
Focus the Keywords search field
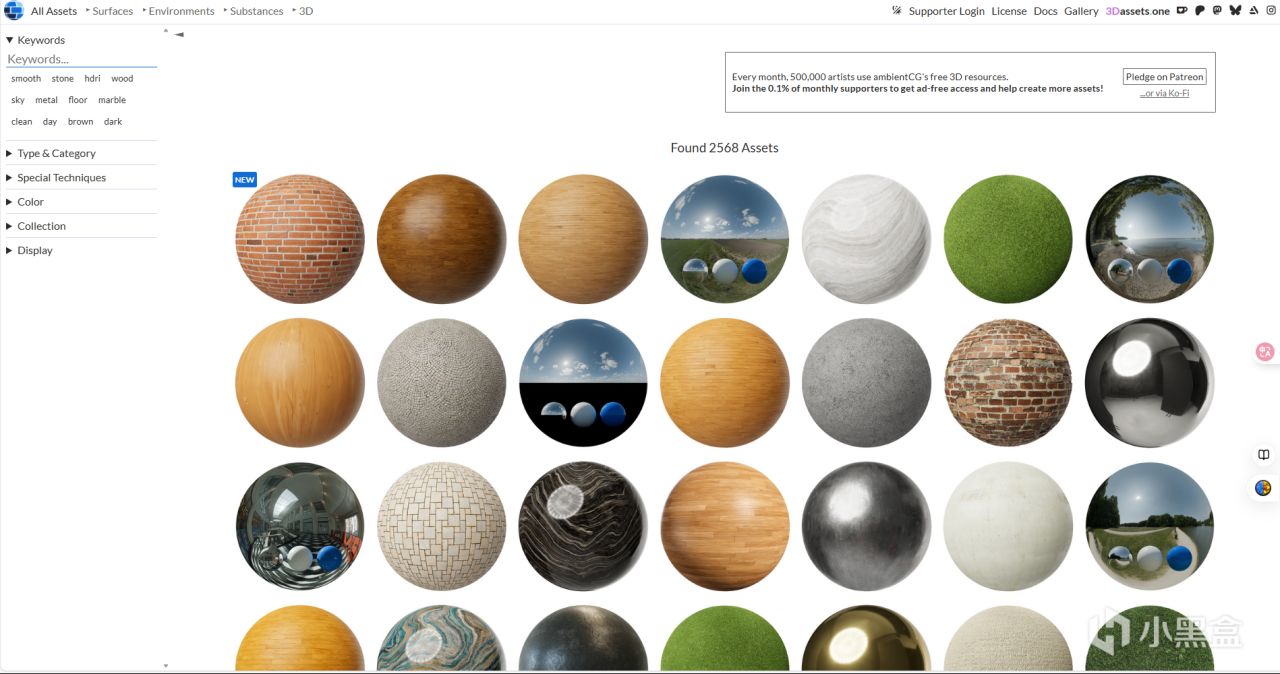[81, 59]
